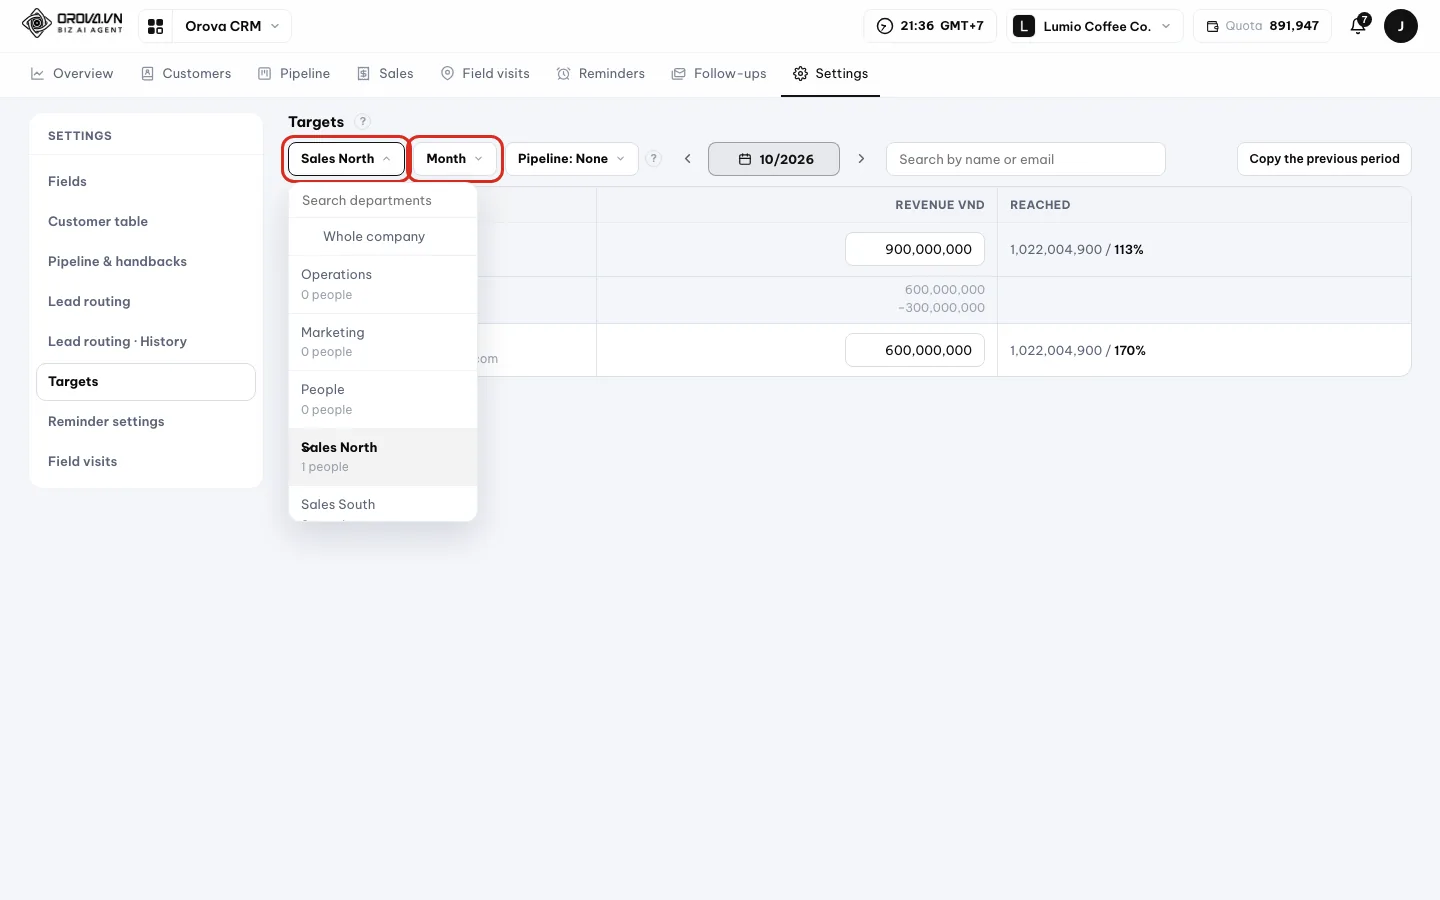Open Lead routing · History settings
1440x900 pixels.
tap(146, 342)
